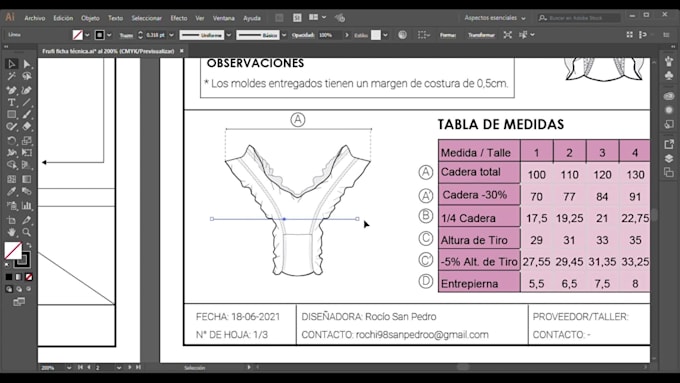Enable Draw Normal mode
The height and width of the screenshot is (383, 680).
[9, 289]
